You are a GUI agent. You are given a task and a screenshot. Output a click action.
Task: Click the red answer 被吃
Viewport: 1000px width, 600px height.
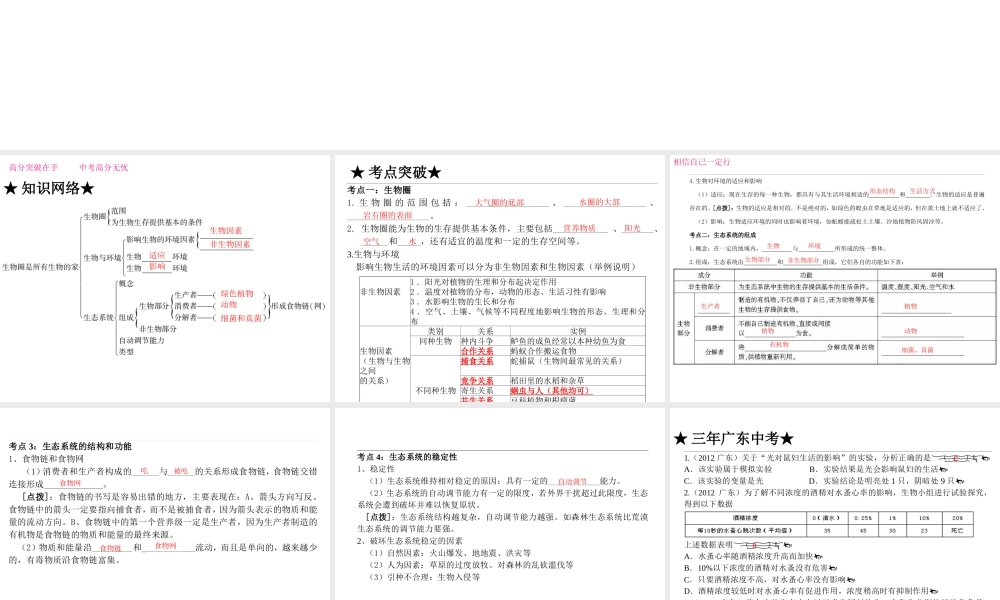click(x=181, y=471)
